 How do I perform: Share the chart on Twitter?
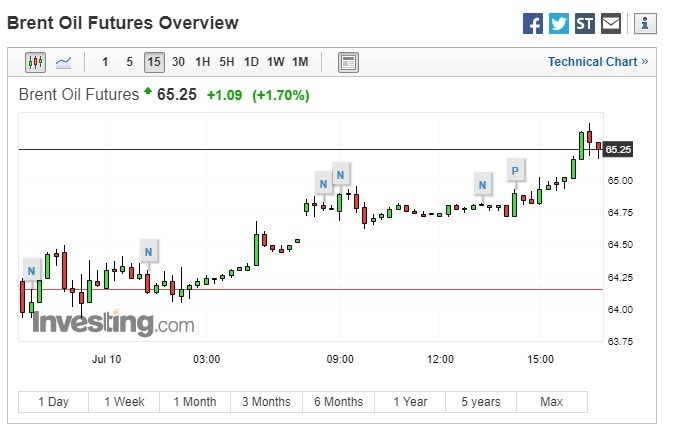pyautogui.click(x=558, y=23)
